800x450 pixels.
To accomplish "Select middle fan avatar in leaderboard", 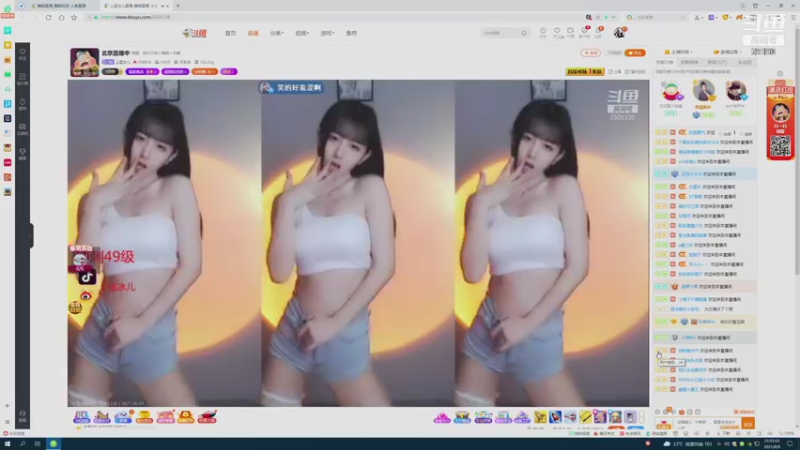I will (x=703, y=91).
